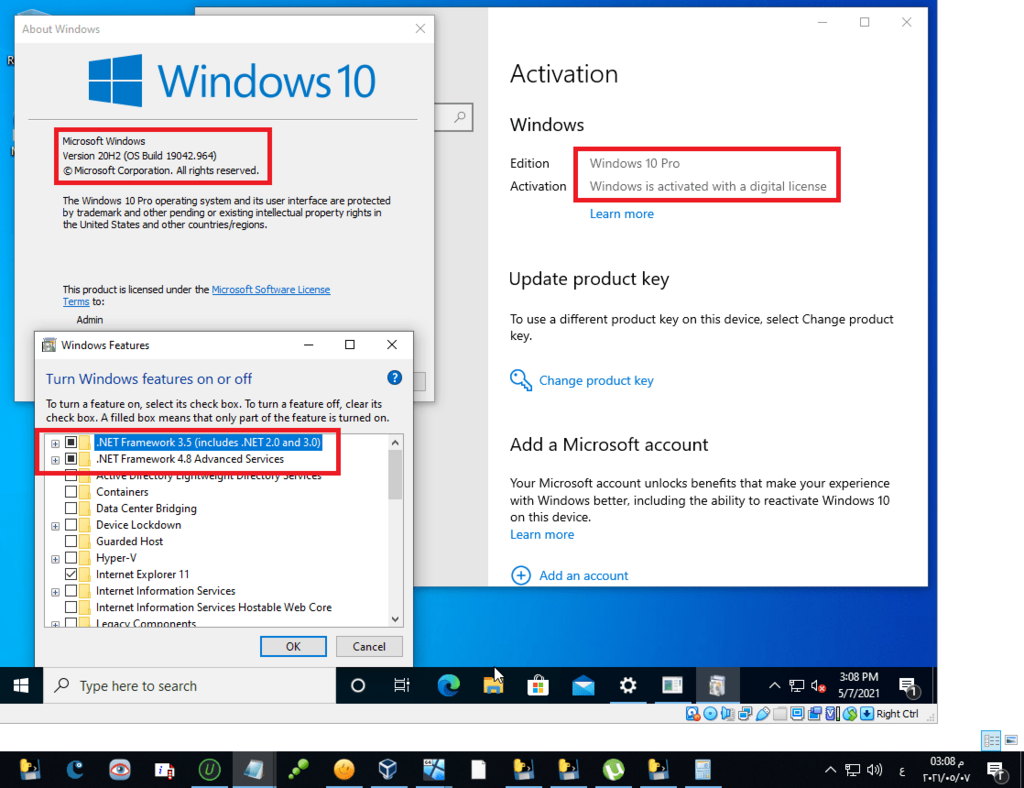The image size is (1024, 788).
Task: Expand .NET Framework 3.5 tree node
Action: [x=56, y=443]
